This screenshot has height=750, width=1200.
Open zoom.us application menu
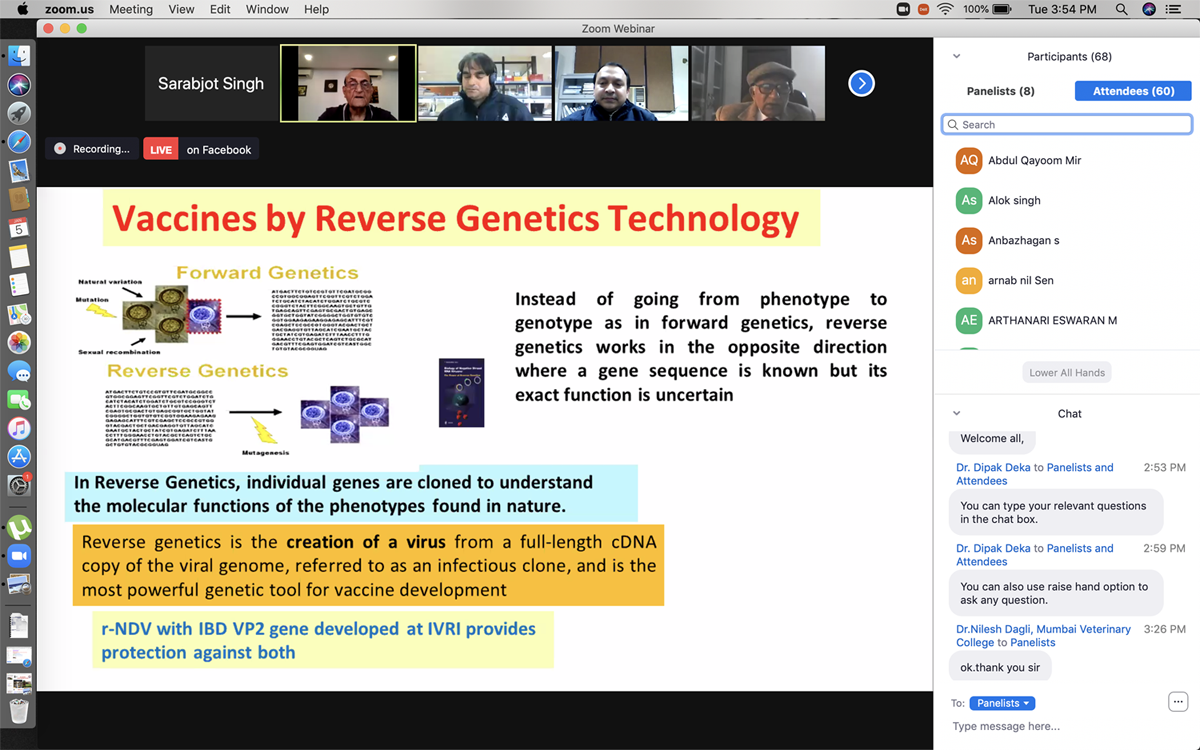coord(69,9)
